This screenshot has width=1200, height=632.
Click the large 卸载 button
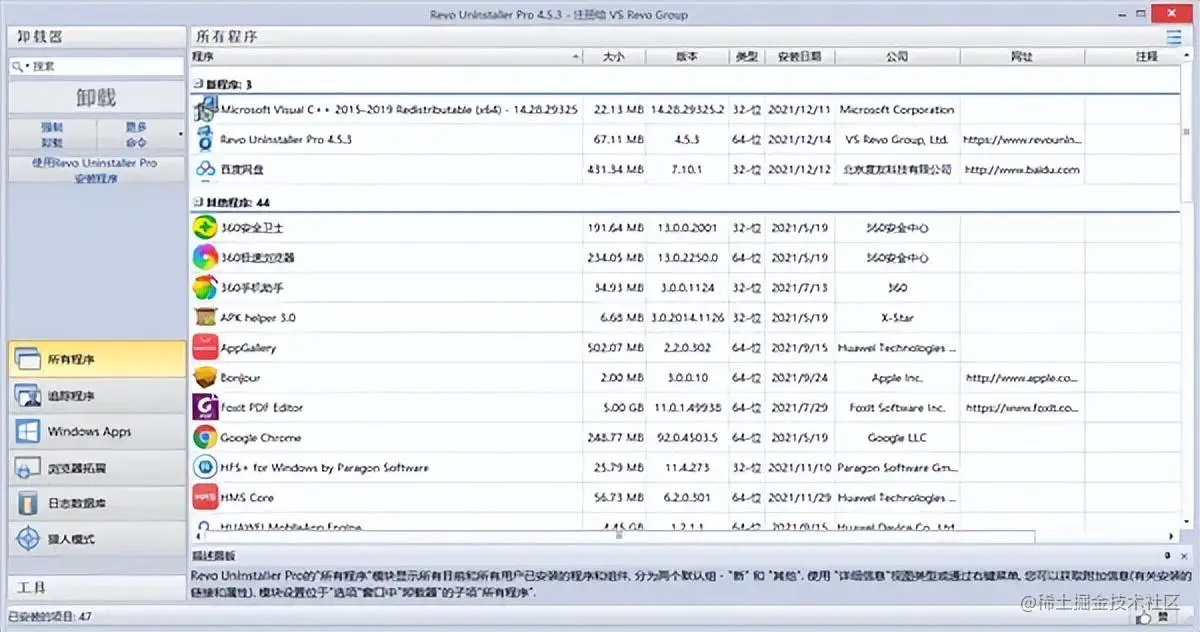97,97
